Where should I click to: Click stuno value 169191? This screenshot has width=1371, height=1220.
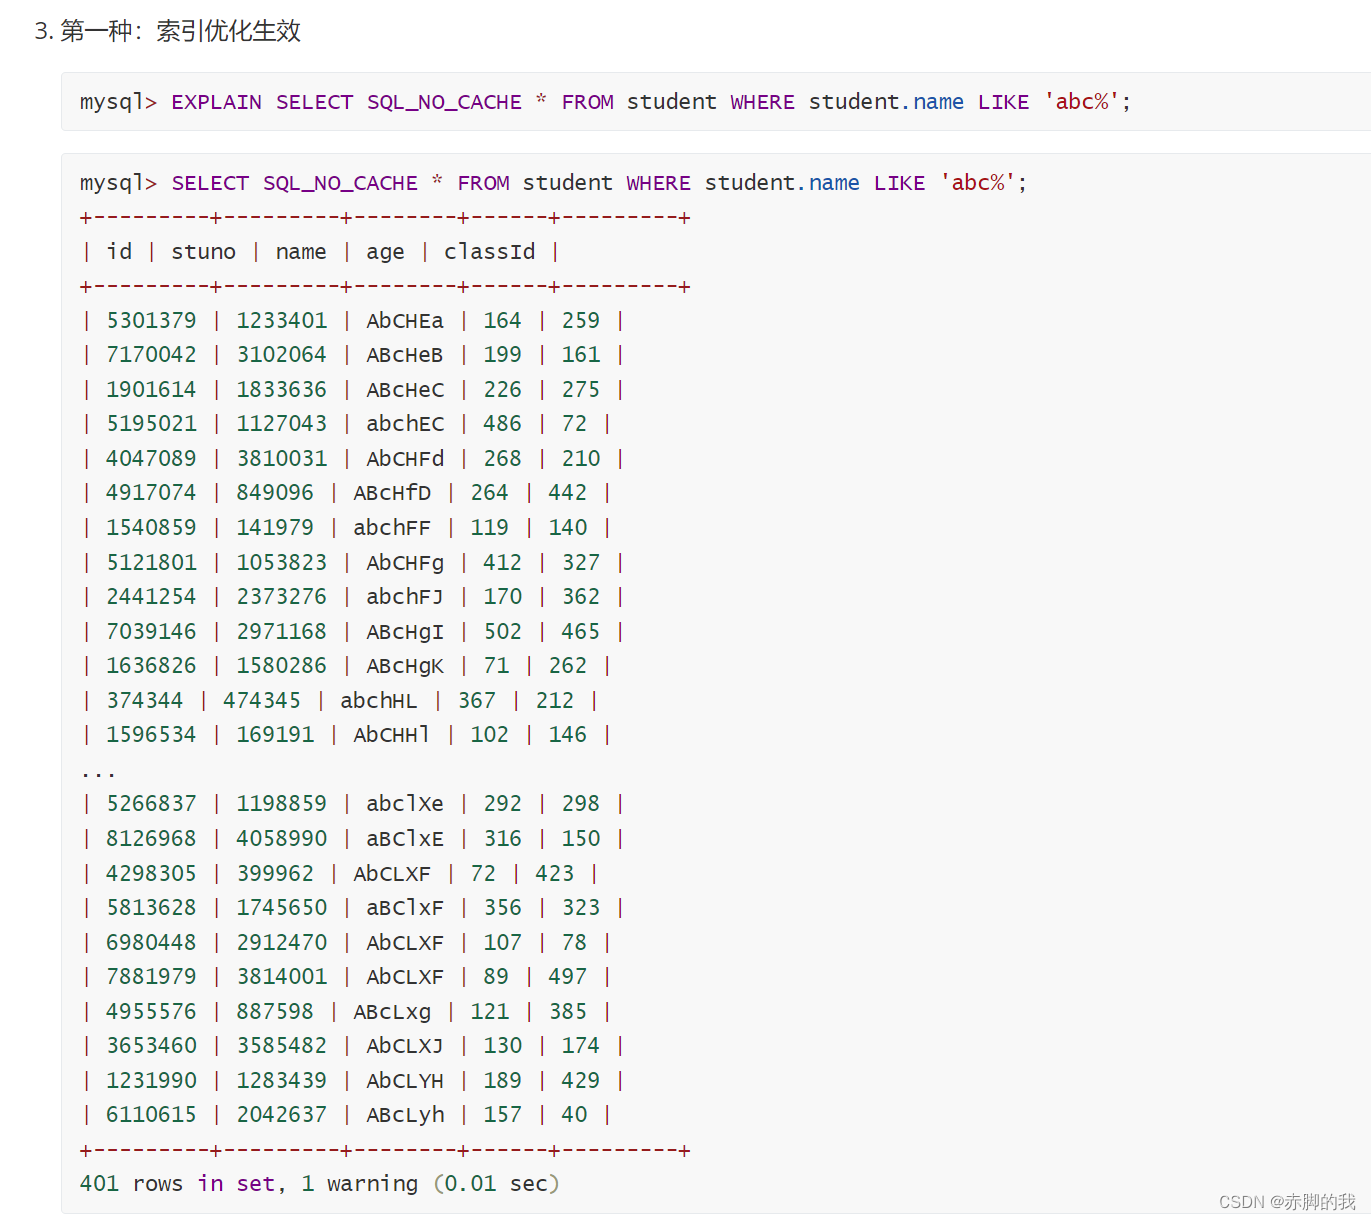275,735
